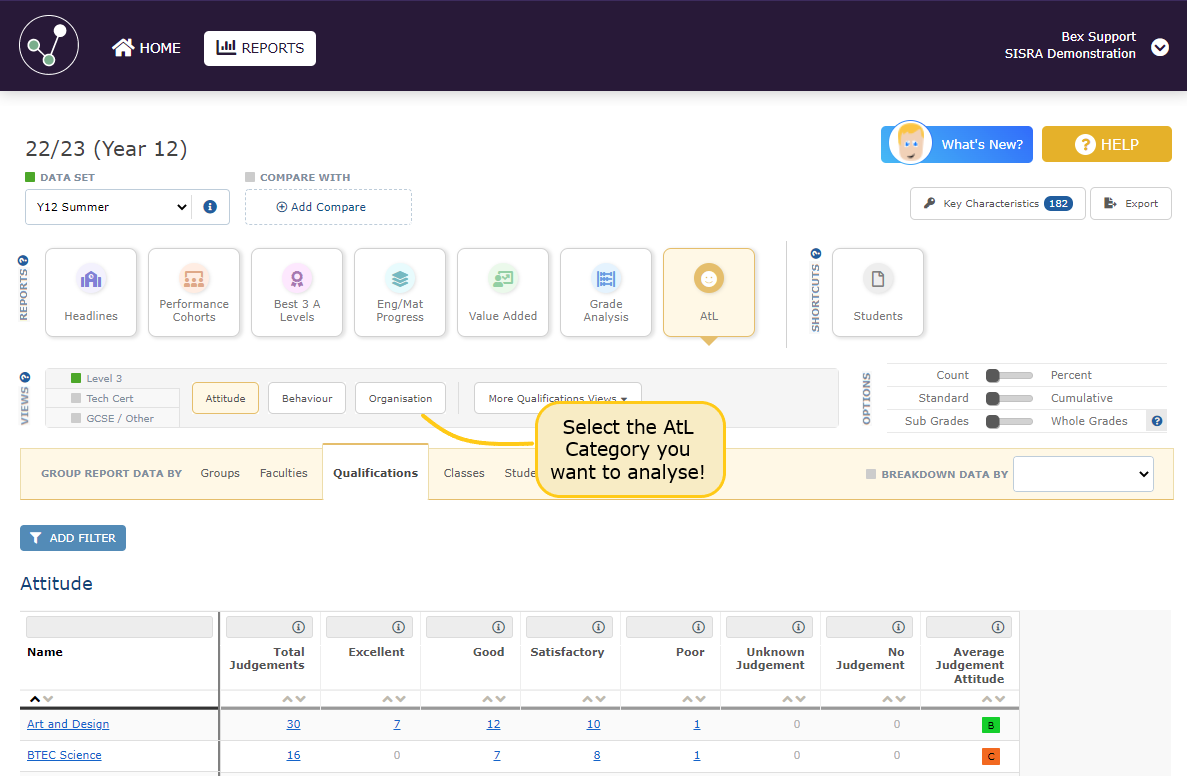Image resolution: width=1187 pixels, height=776 pixels.
Task: Select the Best 3 A Levels report
Action: pyautogui.click(x=297, y=292)
